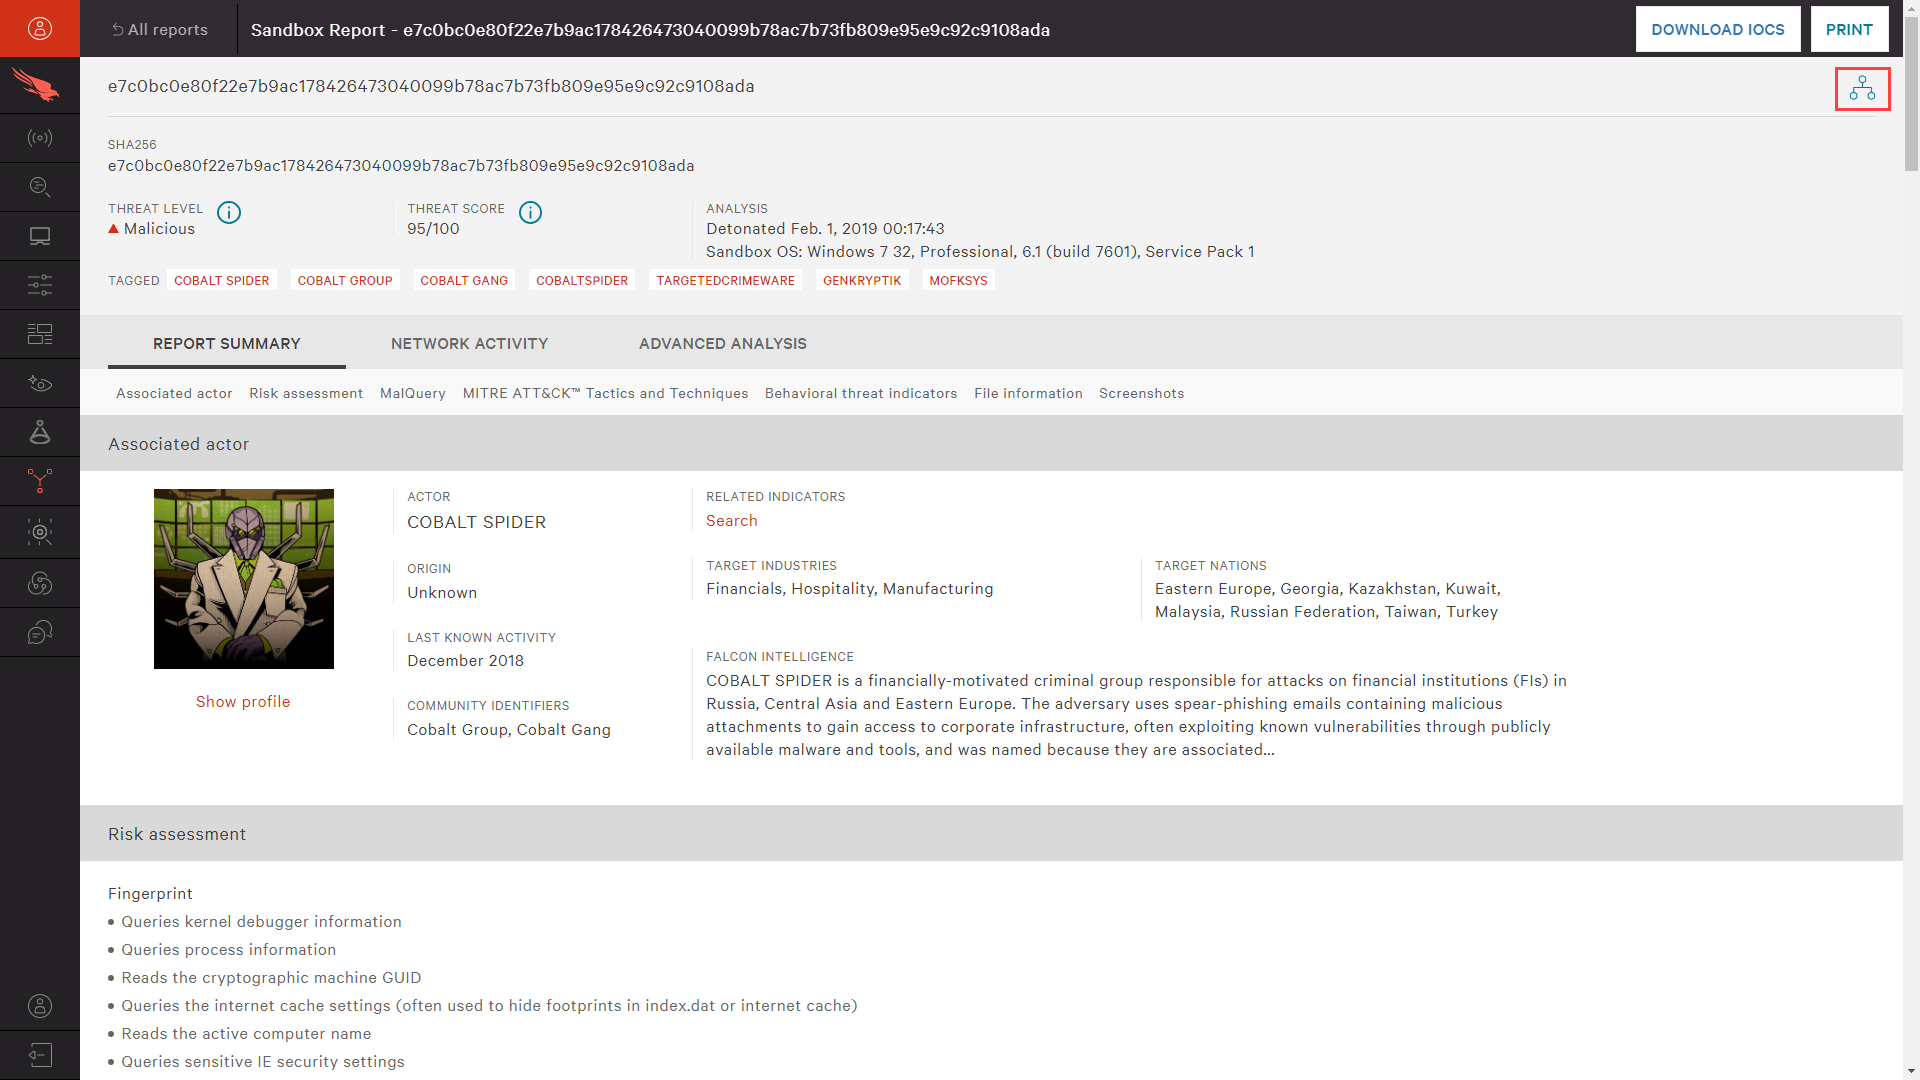Click the COBALT GANG tag

[464, 280]
